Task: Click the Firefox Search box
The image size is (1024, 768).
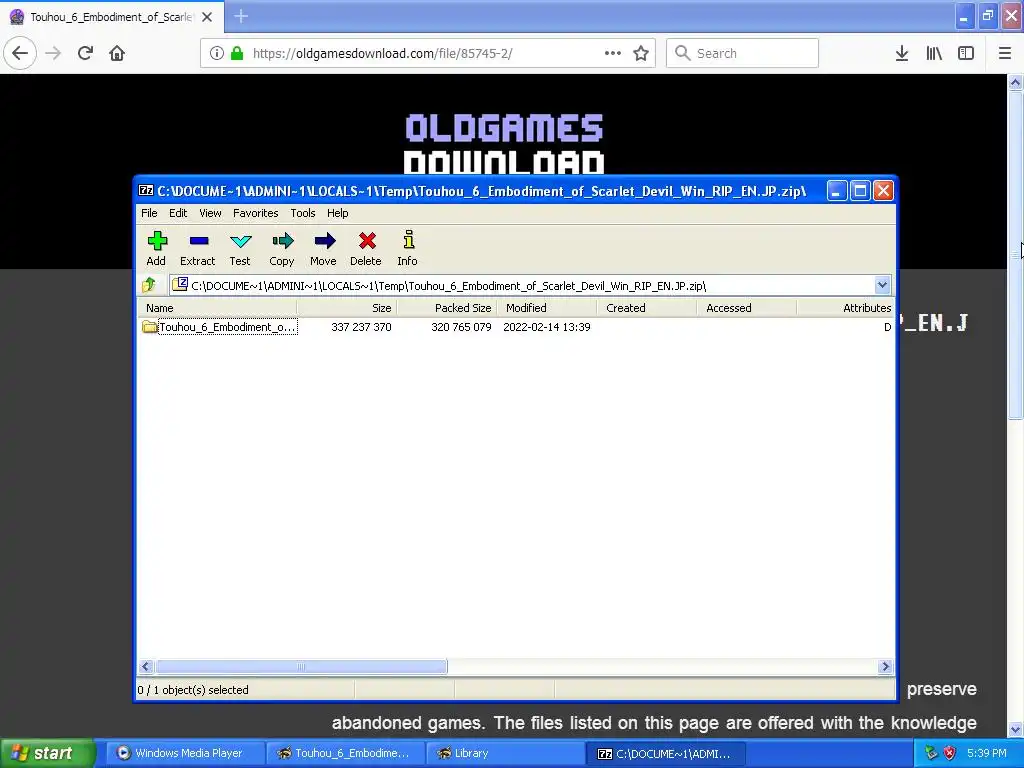Action: 742,53
